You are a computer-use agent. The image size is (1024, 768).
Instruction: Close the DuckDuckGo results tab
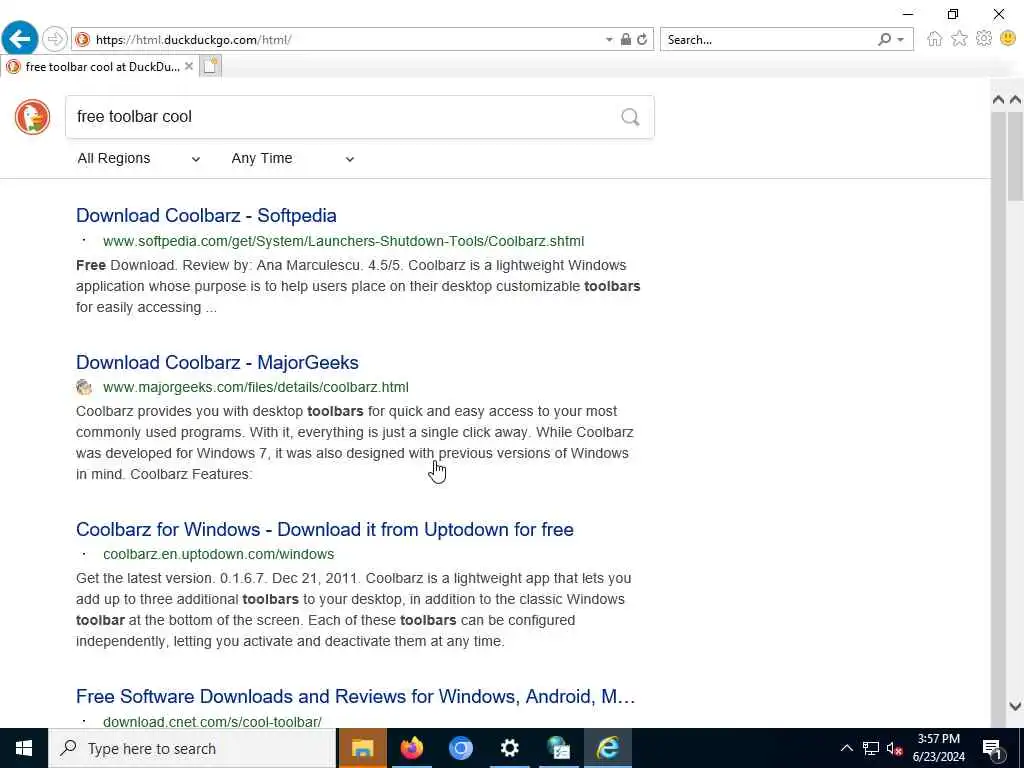[189, 66]
